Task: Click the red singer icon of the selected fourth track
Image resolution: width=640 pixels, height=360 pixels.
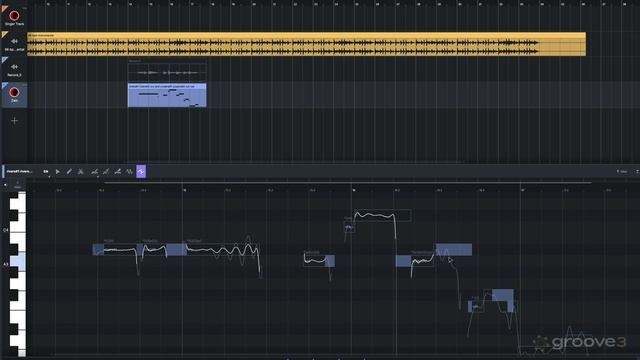Action: pyautogui.click(x=14, y=92)
